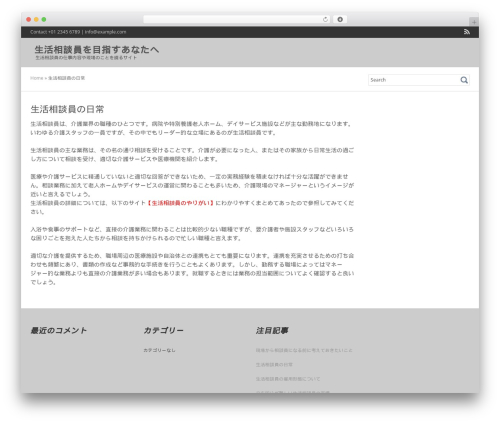Image resolution: width=500 pixels, height=423 pixels.
Task: Minimize the browser with yellow button
Action: 36,19
